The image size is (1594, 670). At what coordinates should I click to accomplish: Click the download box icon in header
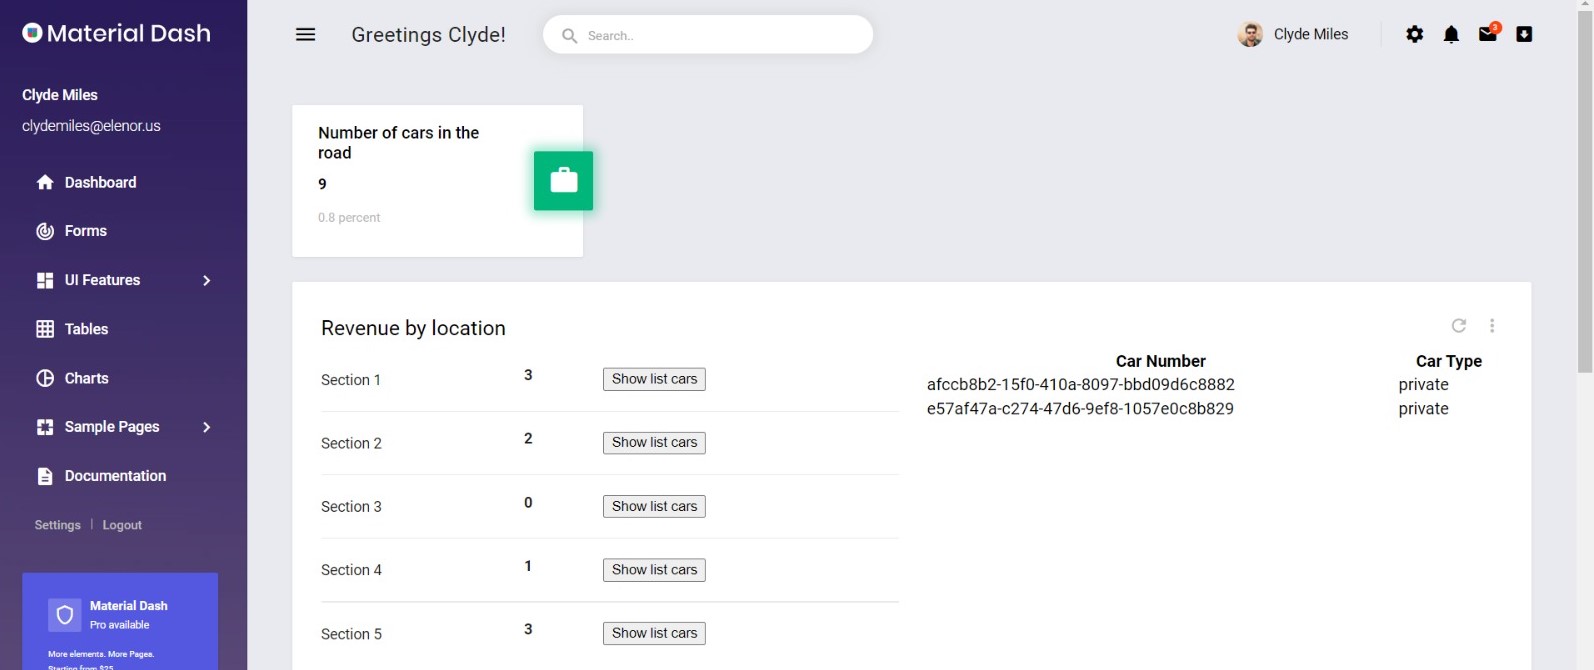click(1524, 34)
